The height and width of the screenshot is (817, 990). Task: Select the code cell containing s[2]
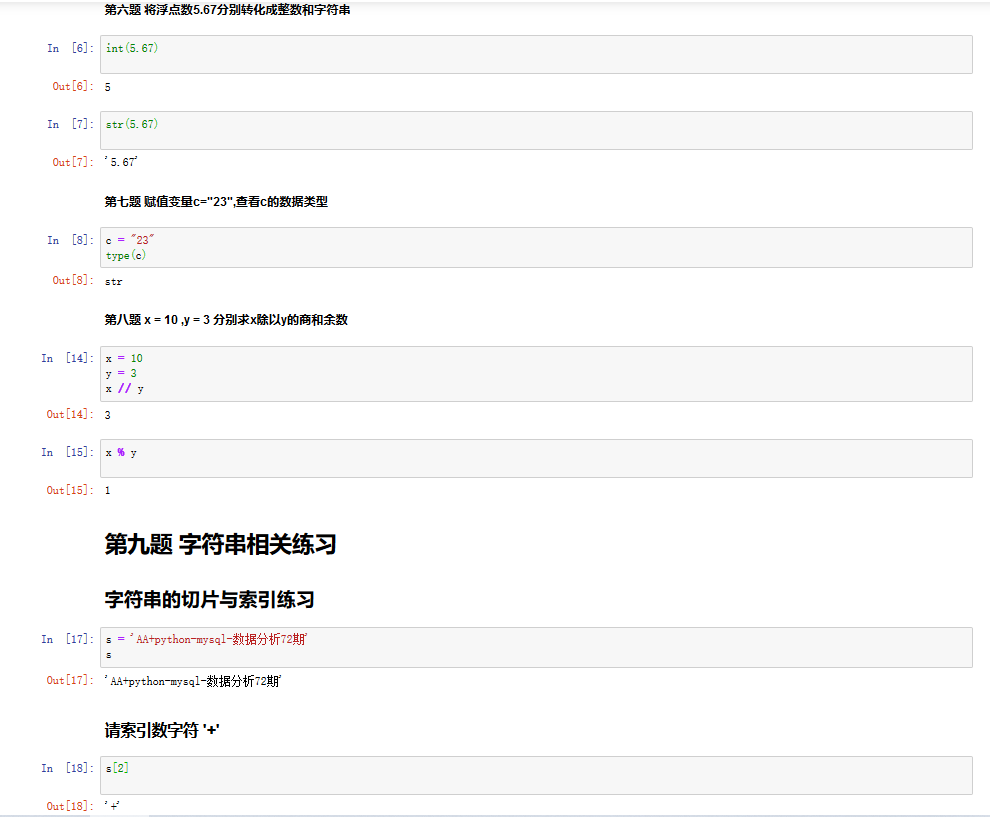click(536, 775)
